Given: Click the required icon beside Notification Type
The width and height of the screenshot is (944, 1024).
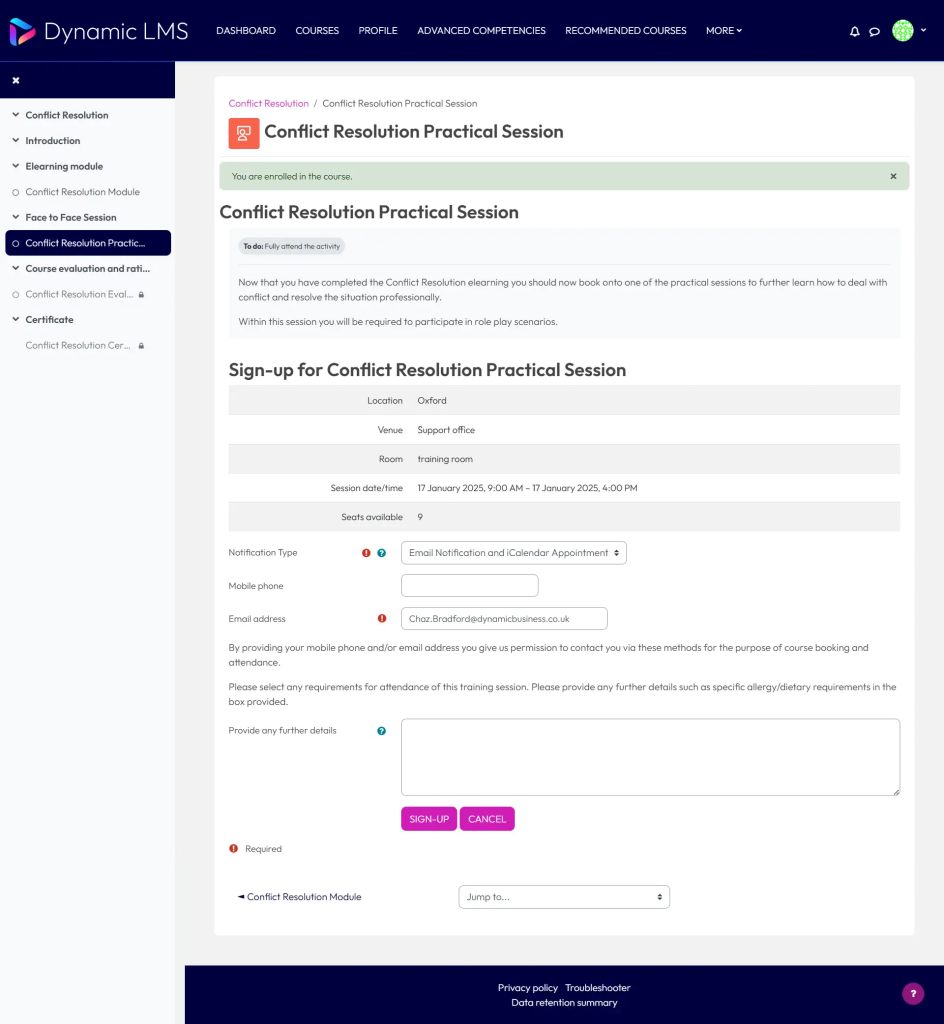Looking at the screenshot, I should 366,553.
